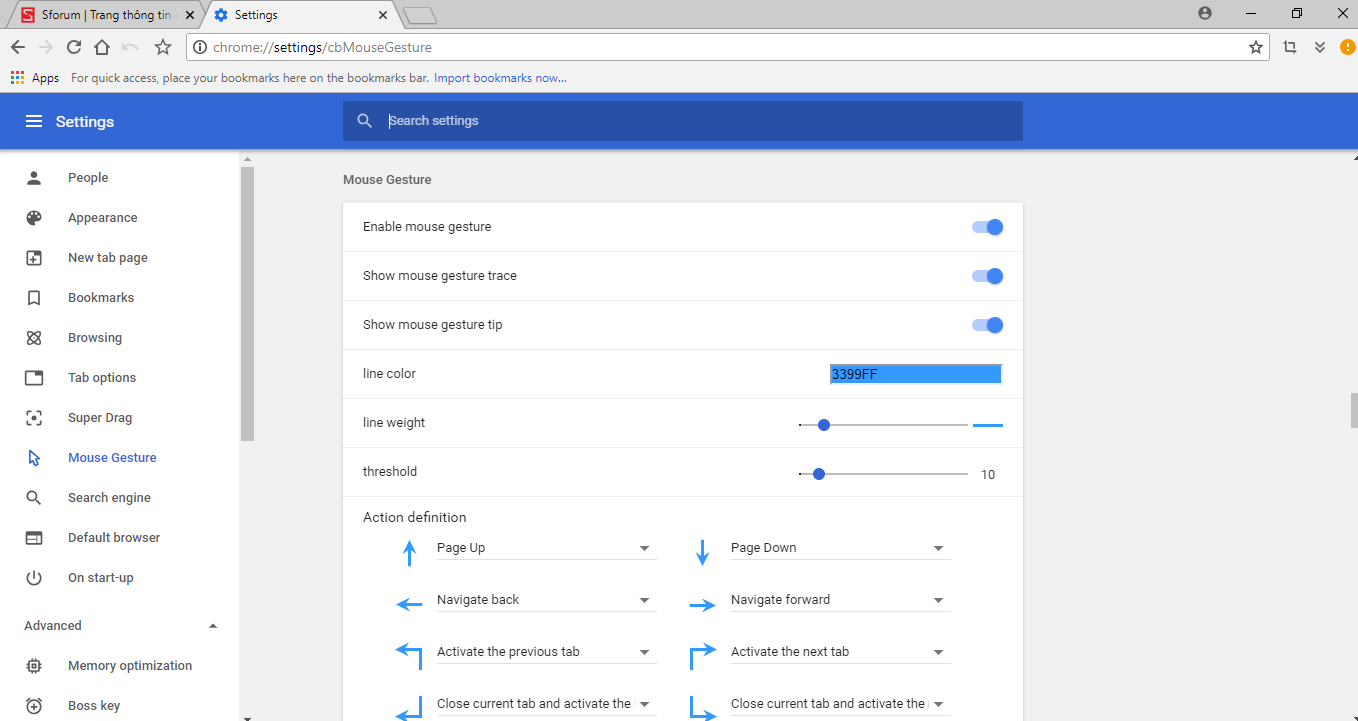Turn off Show mouse gesture trace
Viewport: 1358px width, 721px height.
[987, 276]
